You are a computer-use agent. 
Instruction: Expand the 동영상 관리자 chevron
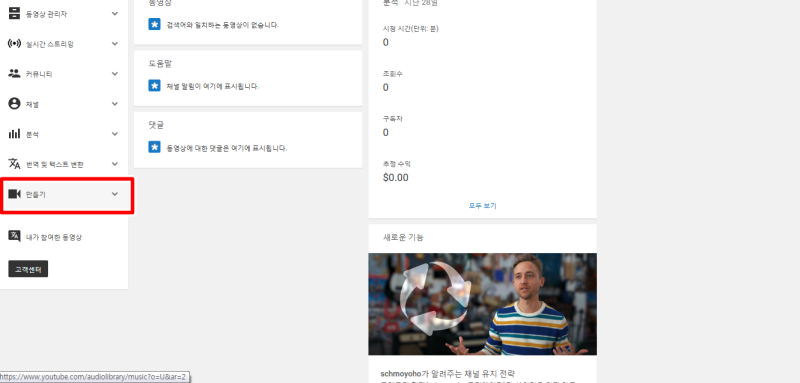115,13
